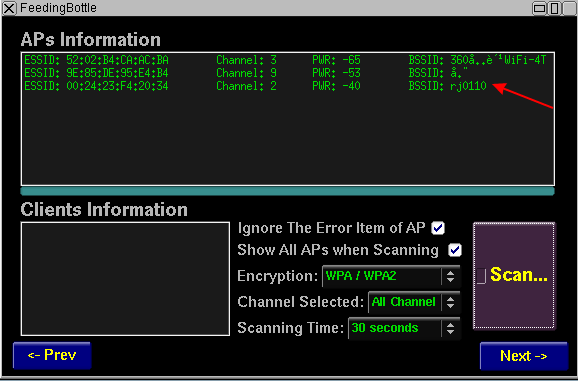Go back with the <- Prev button
Viewport: 578px width, 381px height.
pos(52,356)
